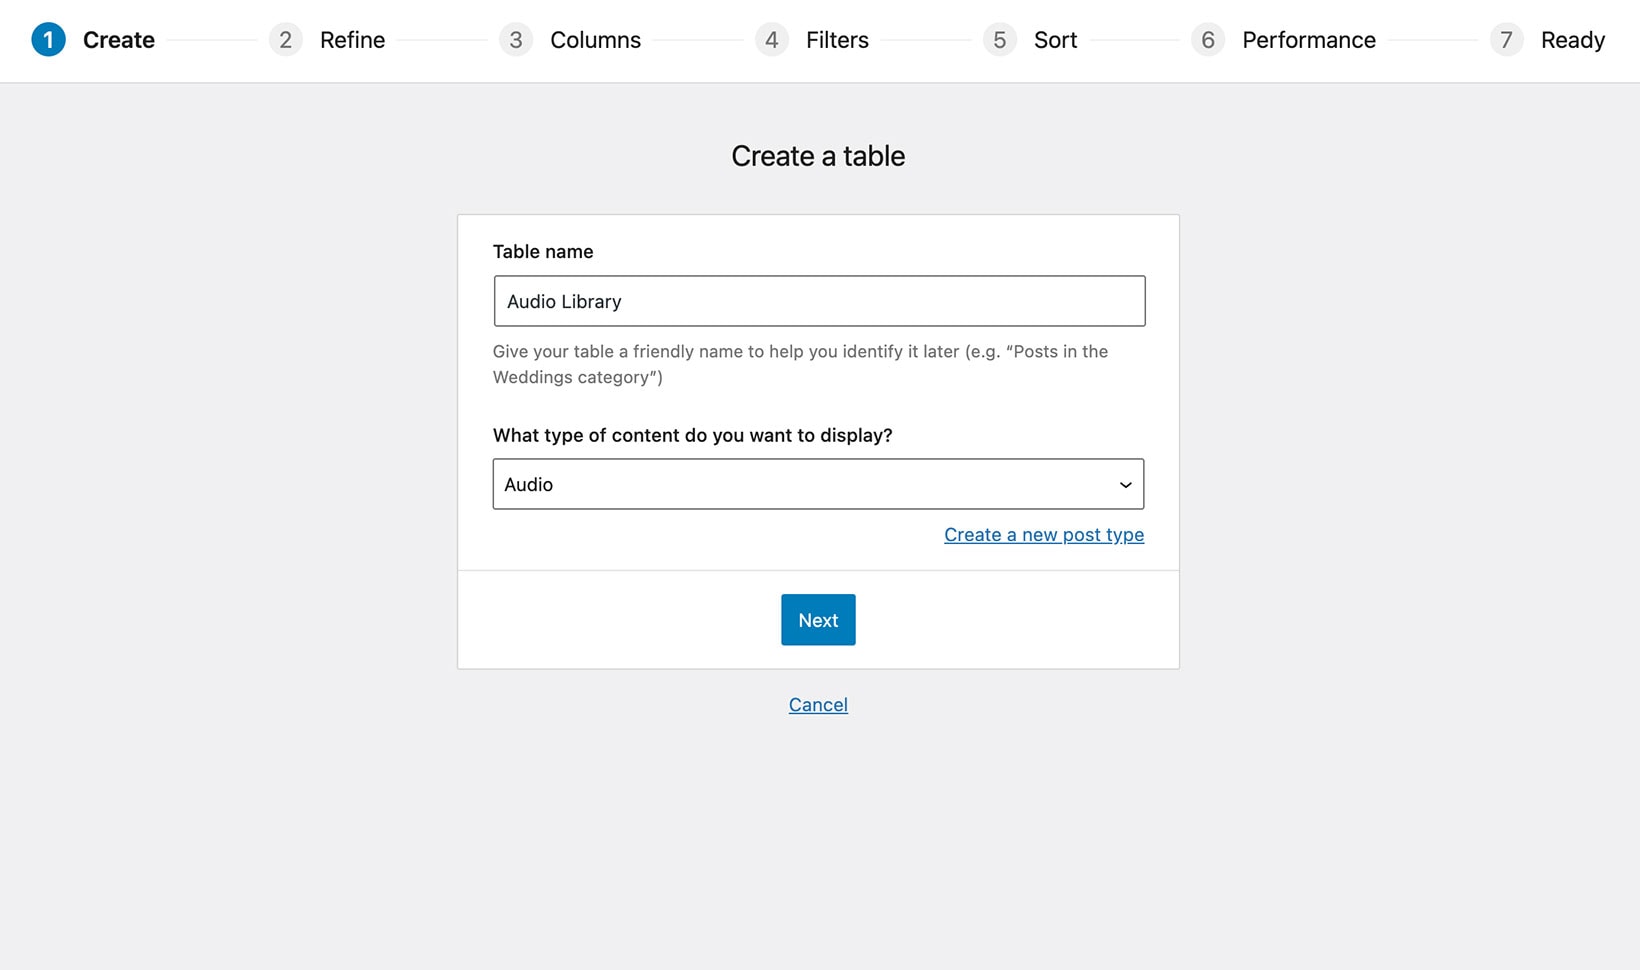Switch to the Columns wizard step
The width and height of the screenshot is (1640, 970).
point(595,40)
